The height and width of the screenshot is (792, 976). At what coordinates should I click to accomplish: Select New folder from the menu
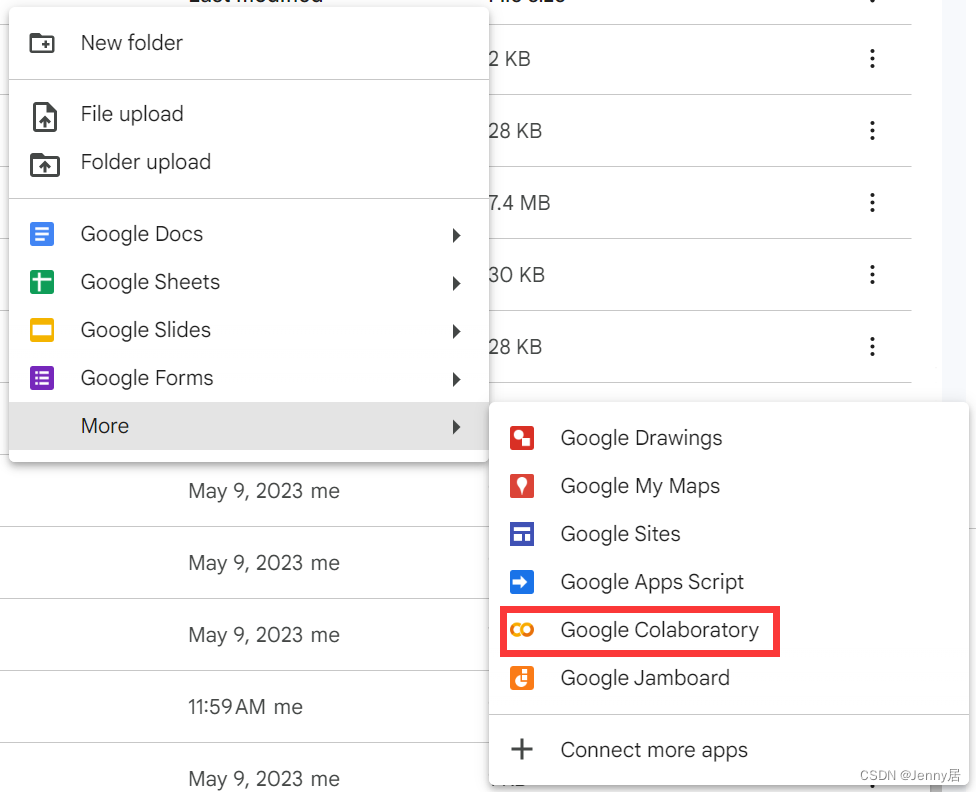click(x=249, y=43)
